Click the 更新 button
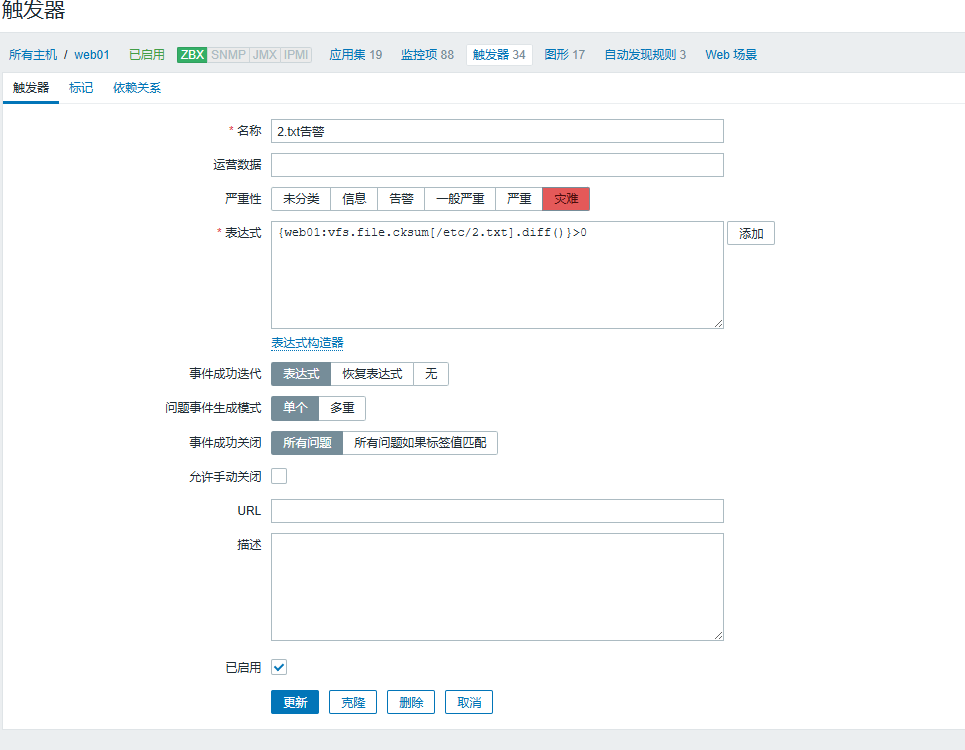965x750 pixels. (295, 702)
